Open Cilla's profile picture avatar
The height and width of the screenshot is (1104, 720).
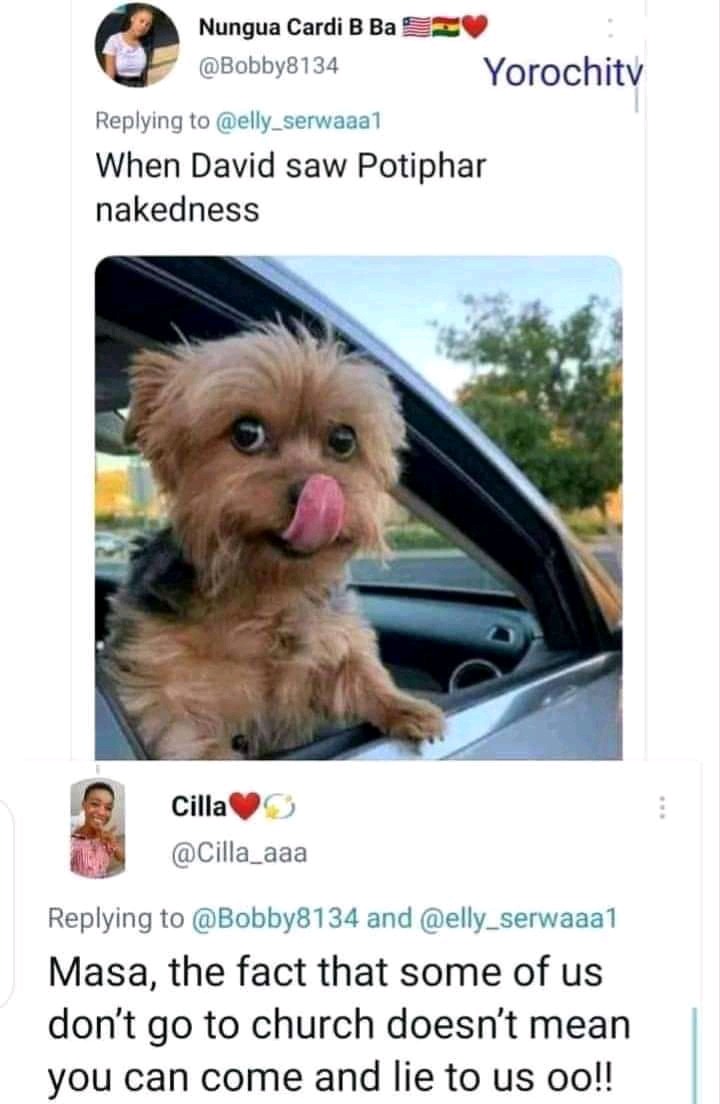(98, 828)
